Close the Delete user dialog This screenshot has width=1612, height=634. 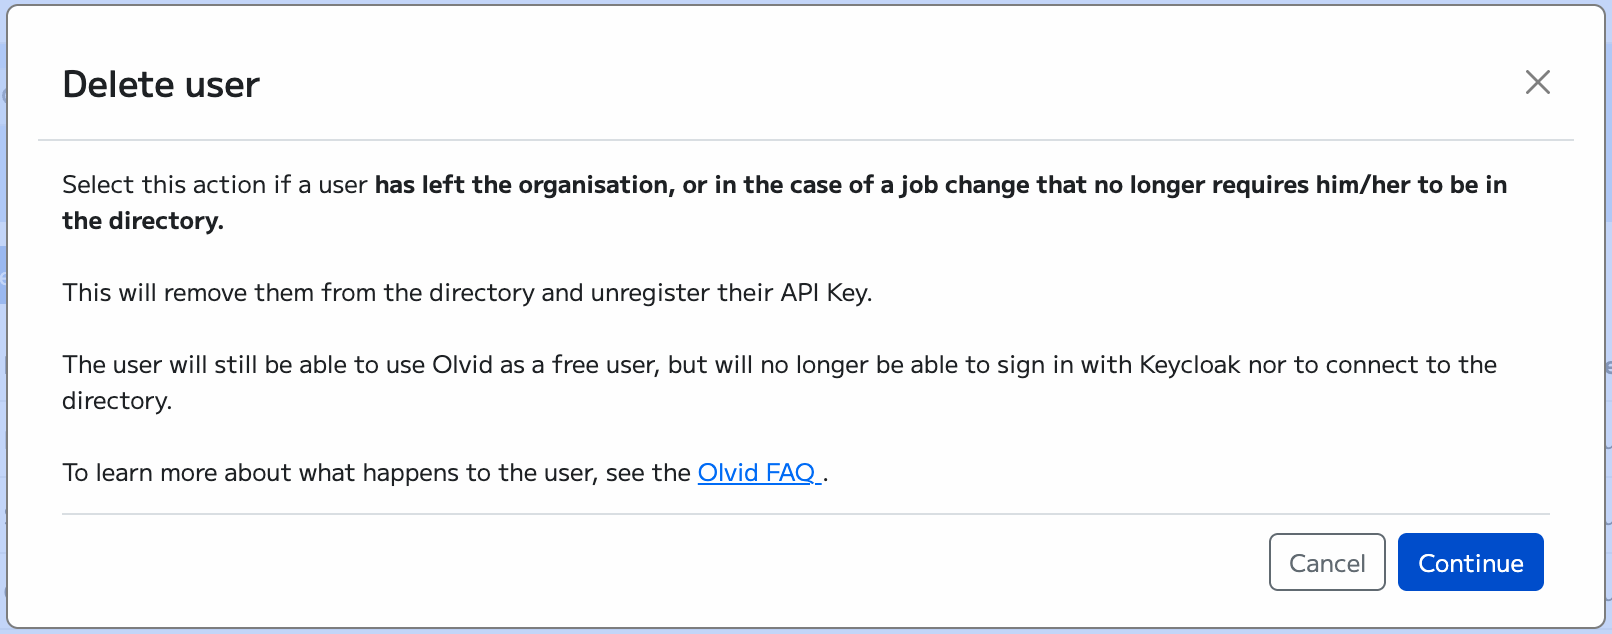1537,82
